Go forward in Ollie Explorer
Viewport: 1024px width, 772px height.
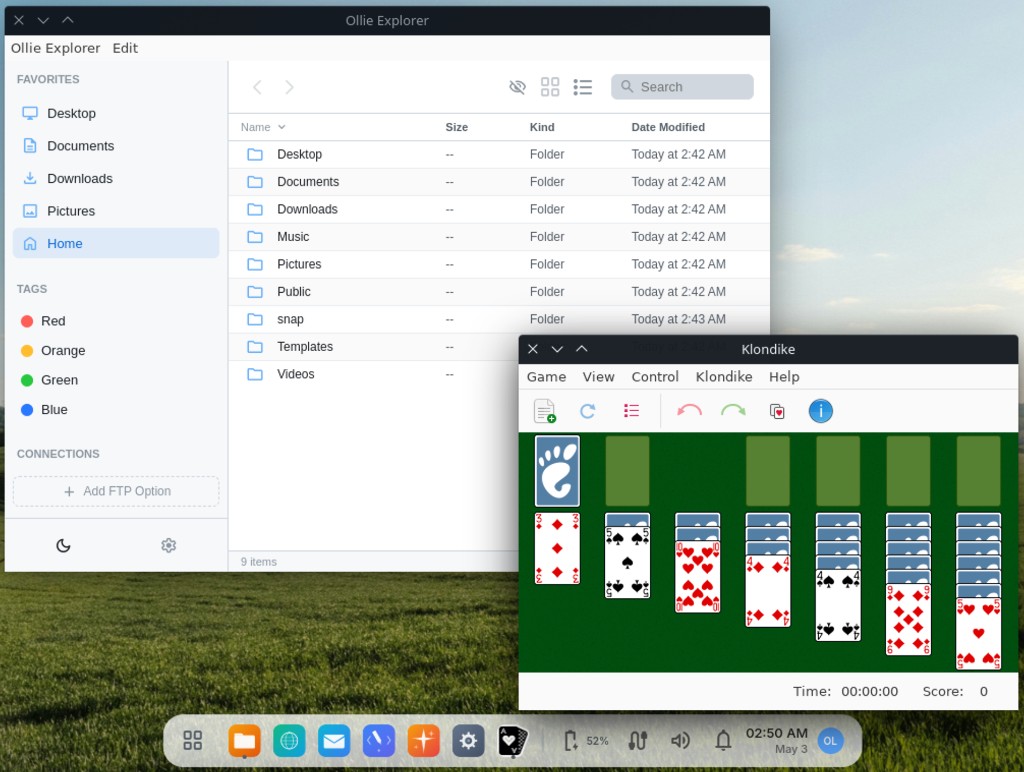[x=289, y=87]
